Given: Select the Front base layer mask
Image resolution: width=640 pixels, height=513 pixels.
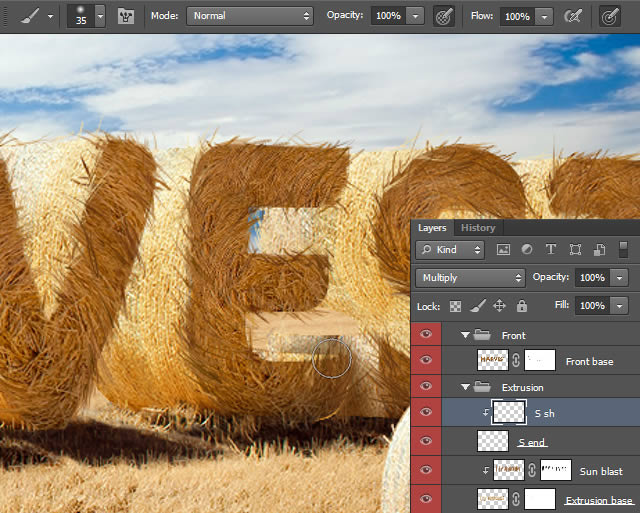Looking at the screenshot, I should point(540,360).
